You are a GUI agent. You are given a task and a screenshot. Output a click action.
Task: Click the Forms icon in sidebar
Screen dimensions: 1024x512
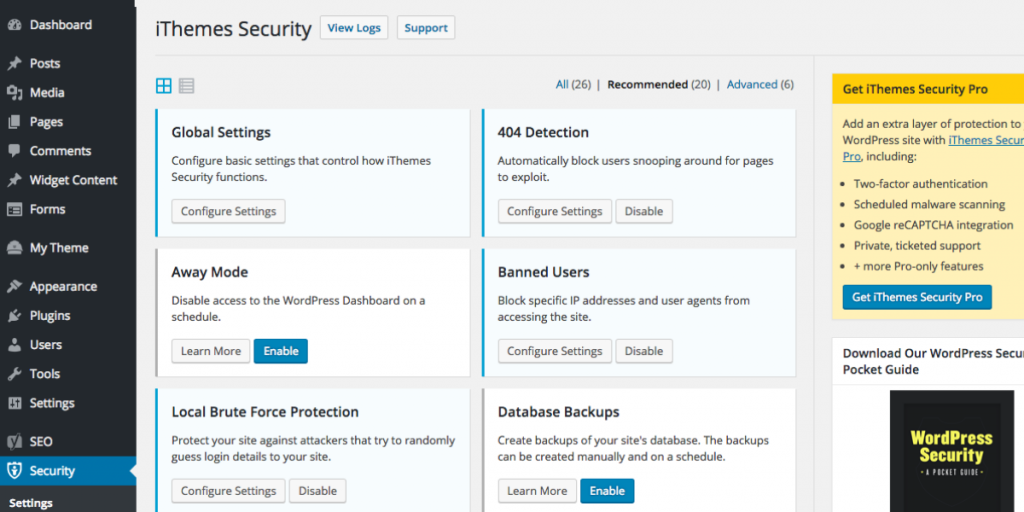14,210
